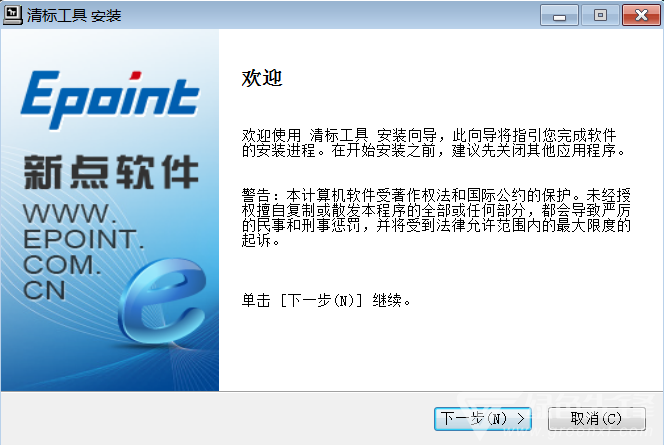Click the 欢迎使用 清标工具 安装向导 paragraph
The image size is (664, 445).
click(x=433, y=143)
